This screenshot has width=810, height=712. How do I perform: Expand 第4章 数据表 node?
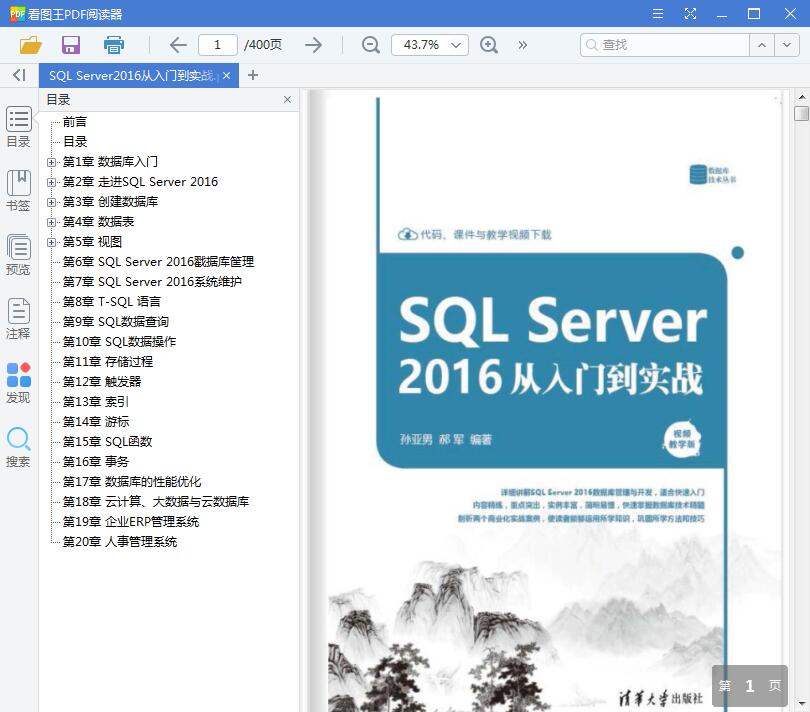(x=51, y=222)
